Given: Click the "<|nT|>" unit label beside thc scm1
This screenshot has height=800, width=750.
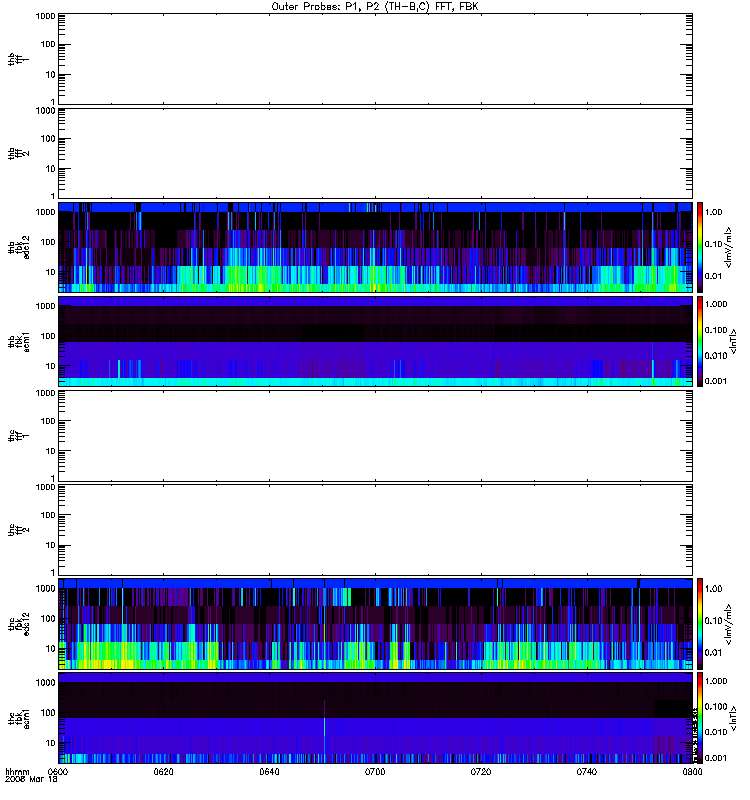Looking at the screenshot, I should click(733, 718).
